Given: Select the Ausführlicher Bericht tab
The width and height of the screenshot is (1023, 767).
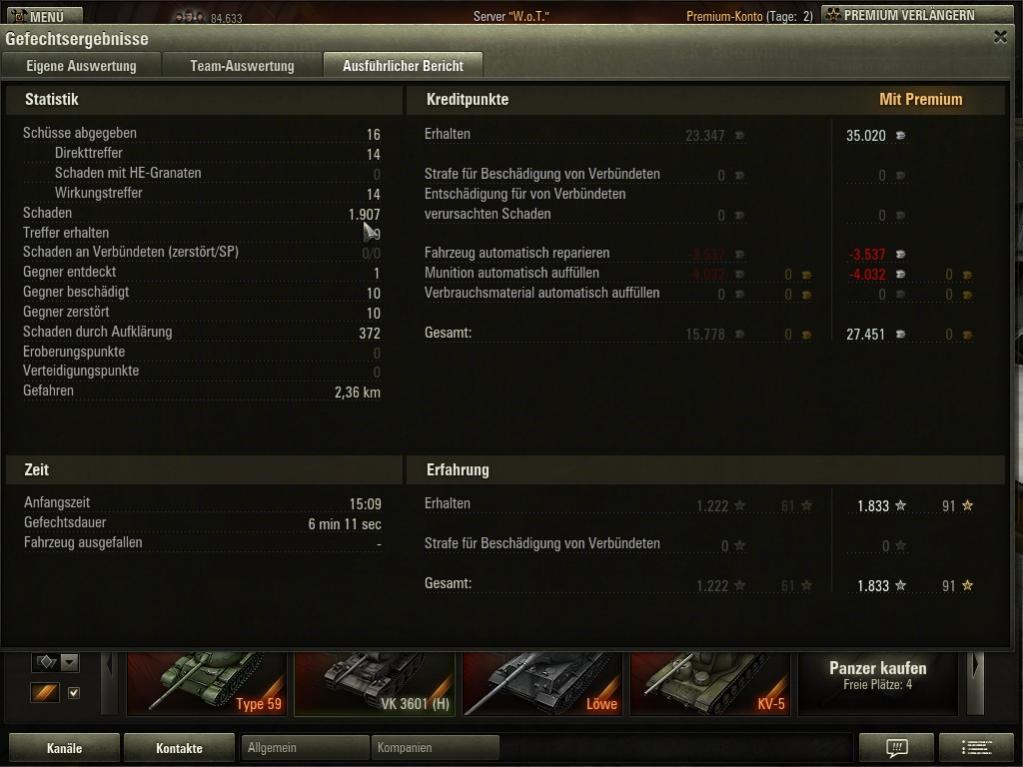Looking at the screenshot, I should tap(403, 66).
